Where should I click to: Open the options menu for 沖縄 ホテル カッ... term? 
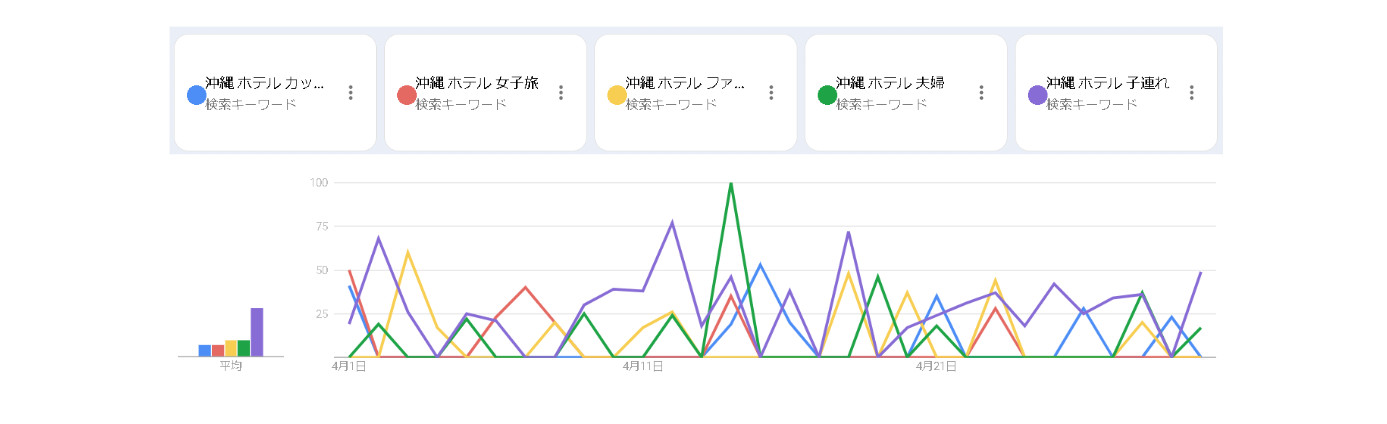click(351, 93)
